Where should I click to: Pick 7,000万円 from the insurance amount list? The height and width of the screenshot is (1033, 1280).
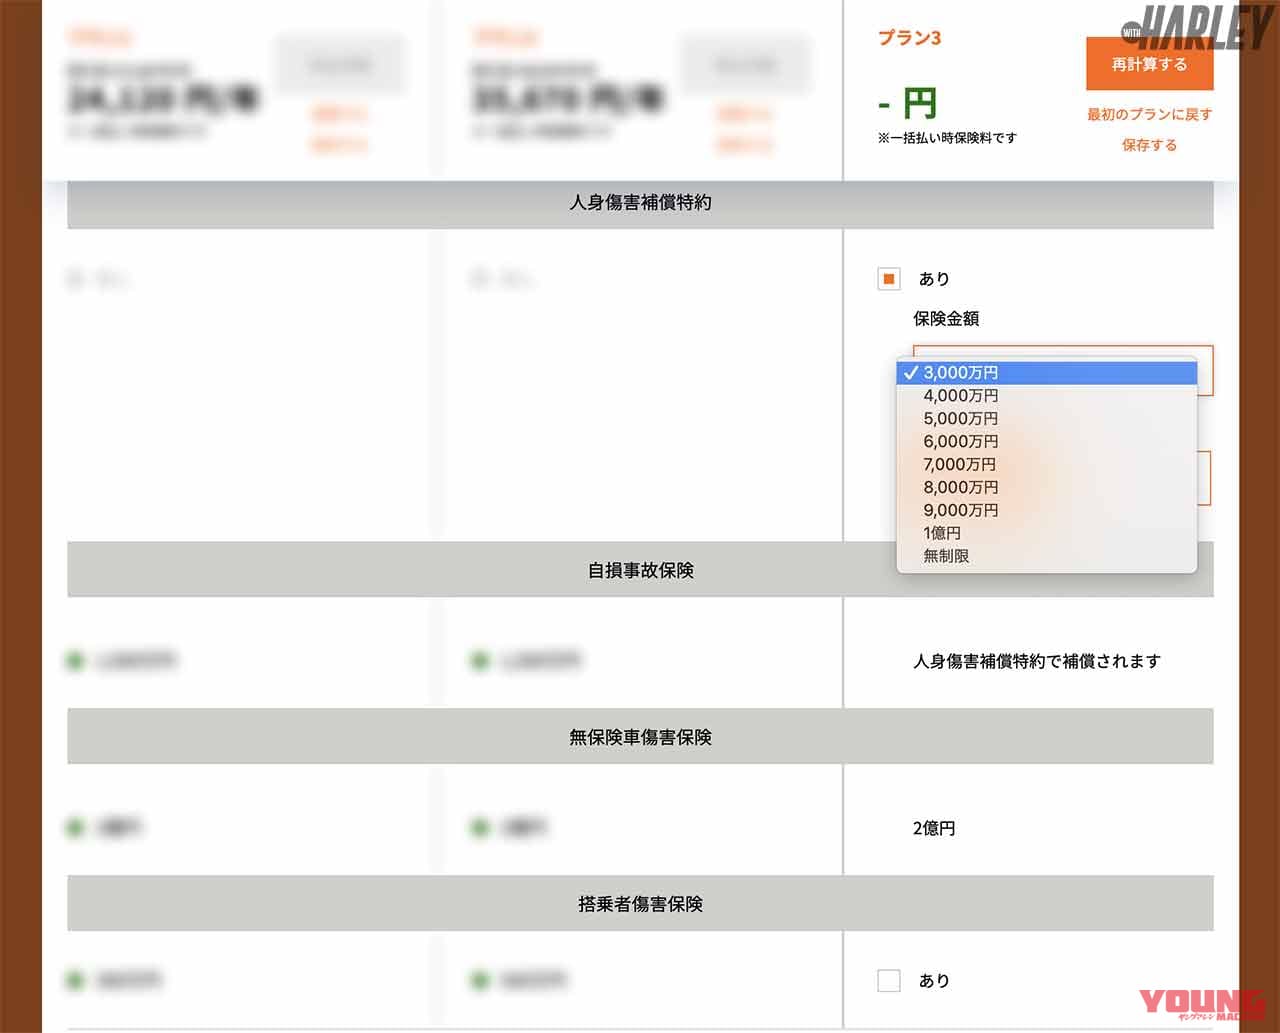(960, 464)
